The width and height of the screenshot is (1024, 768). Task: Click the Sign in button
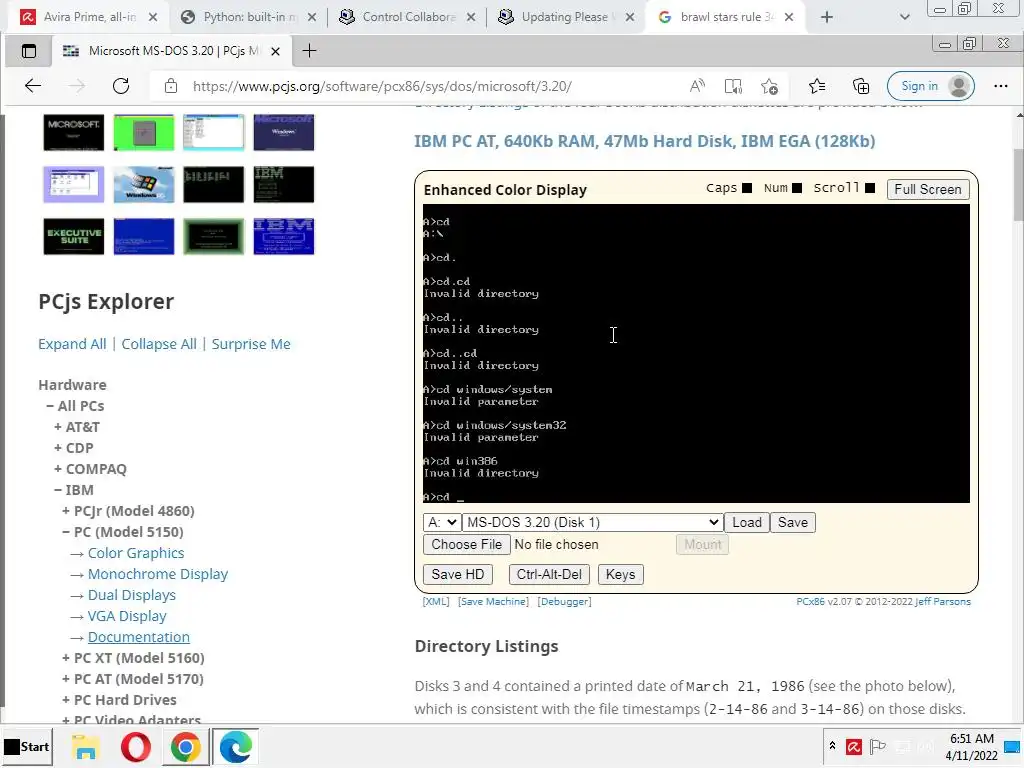tap(931, 86)
